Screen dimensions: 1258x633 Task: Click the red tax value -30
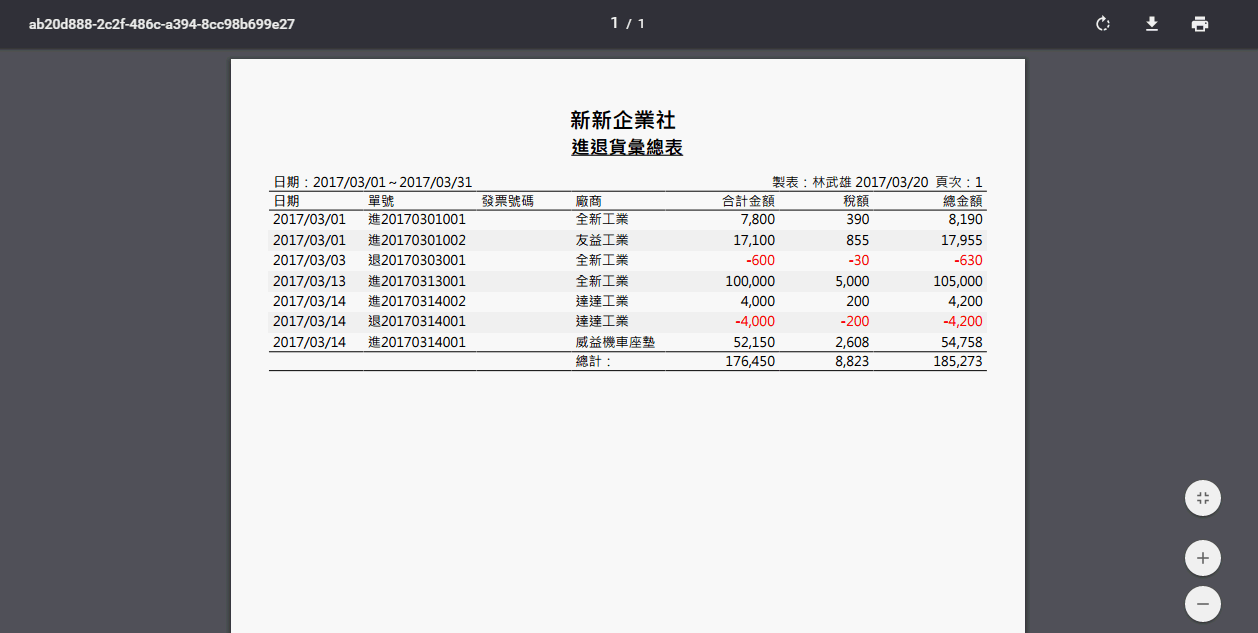coord(859,260)
